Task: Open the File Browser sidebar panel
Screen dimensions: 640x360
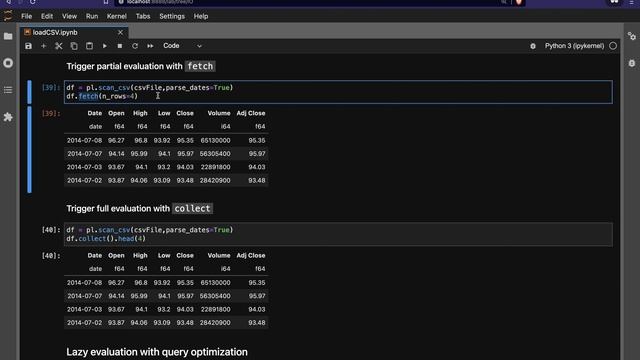Action: tap(8, 36)
